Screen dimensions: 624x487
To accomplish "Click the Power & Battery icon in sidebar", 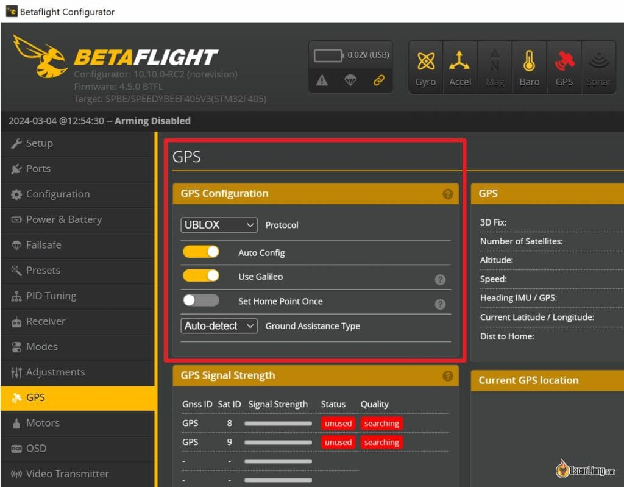I will tap(16, 220).
